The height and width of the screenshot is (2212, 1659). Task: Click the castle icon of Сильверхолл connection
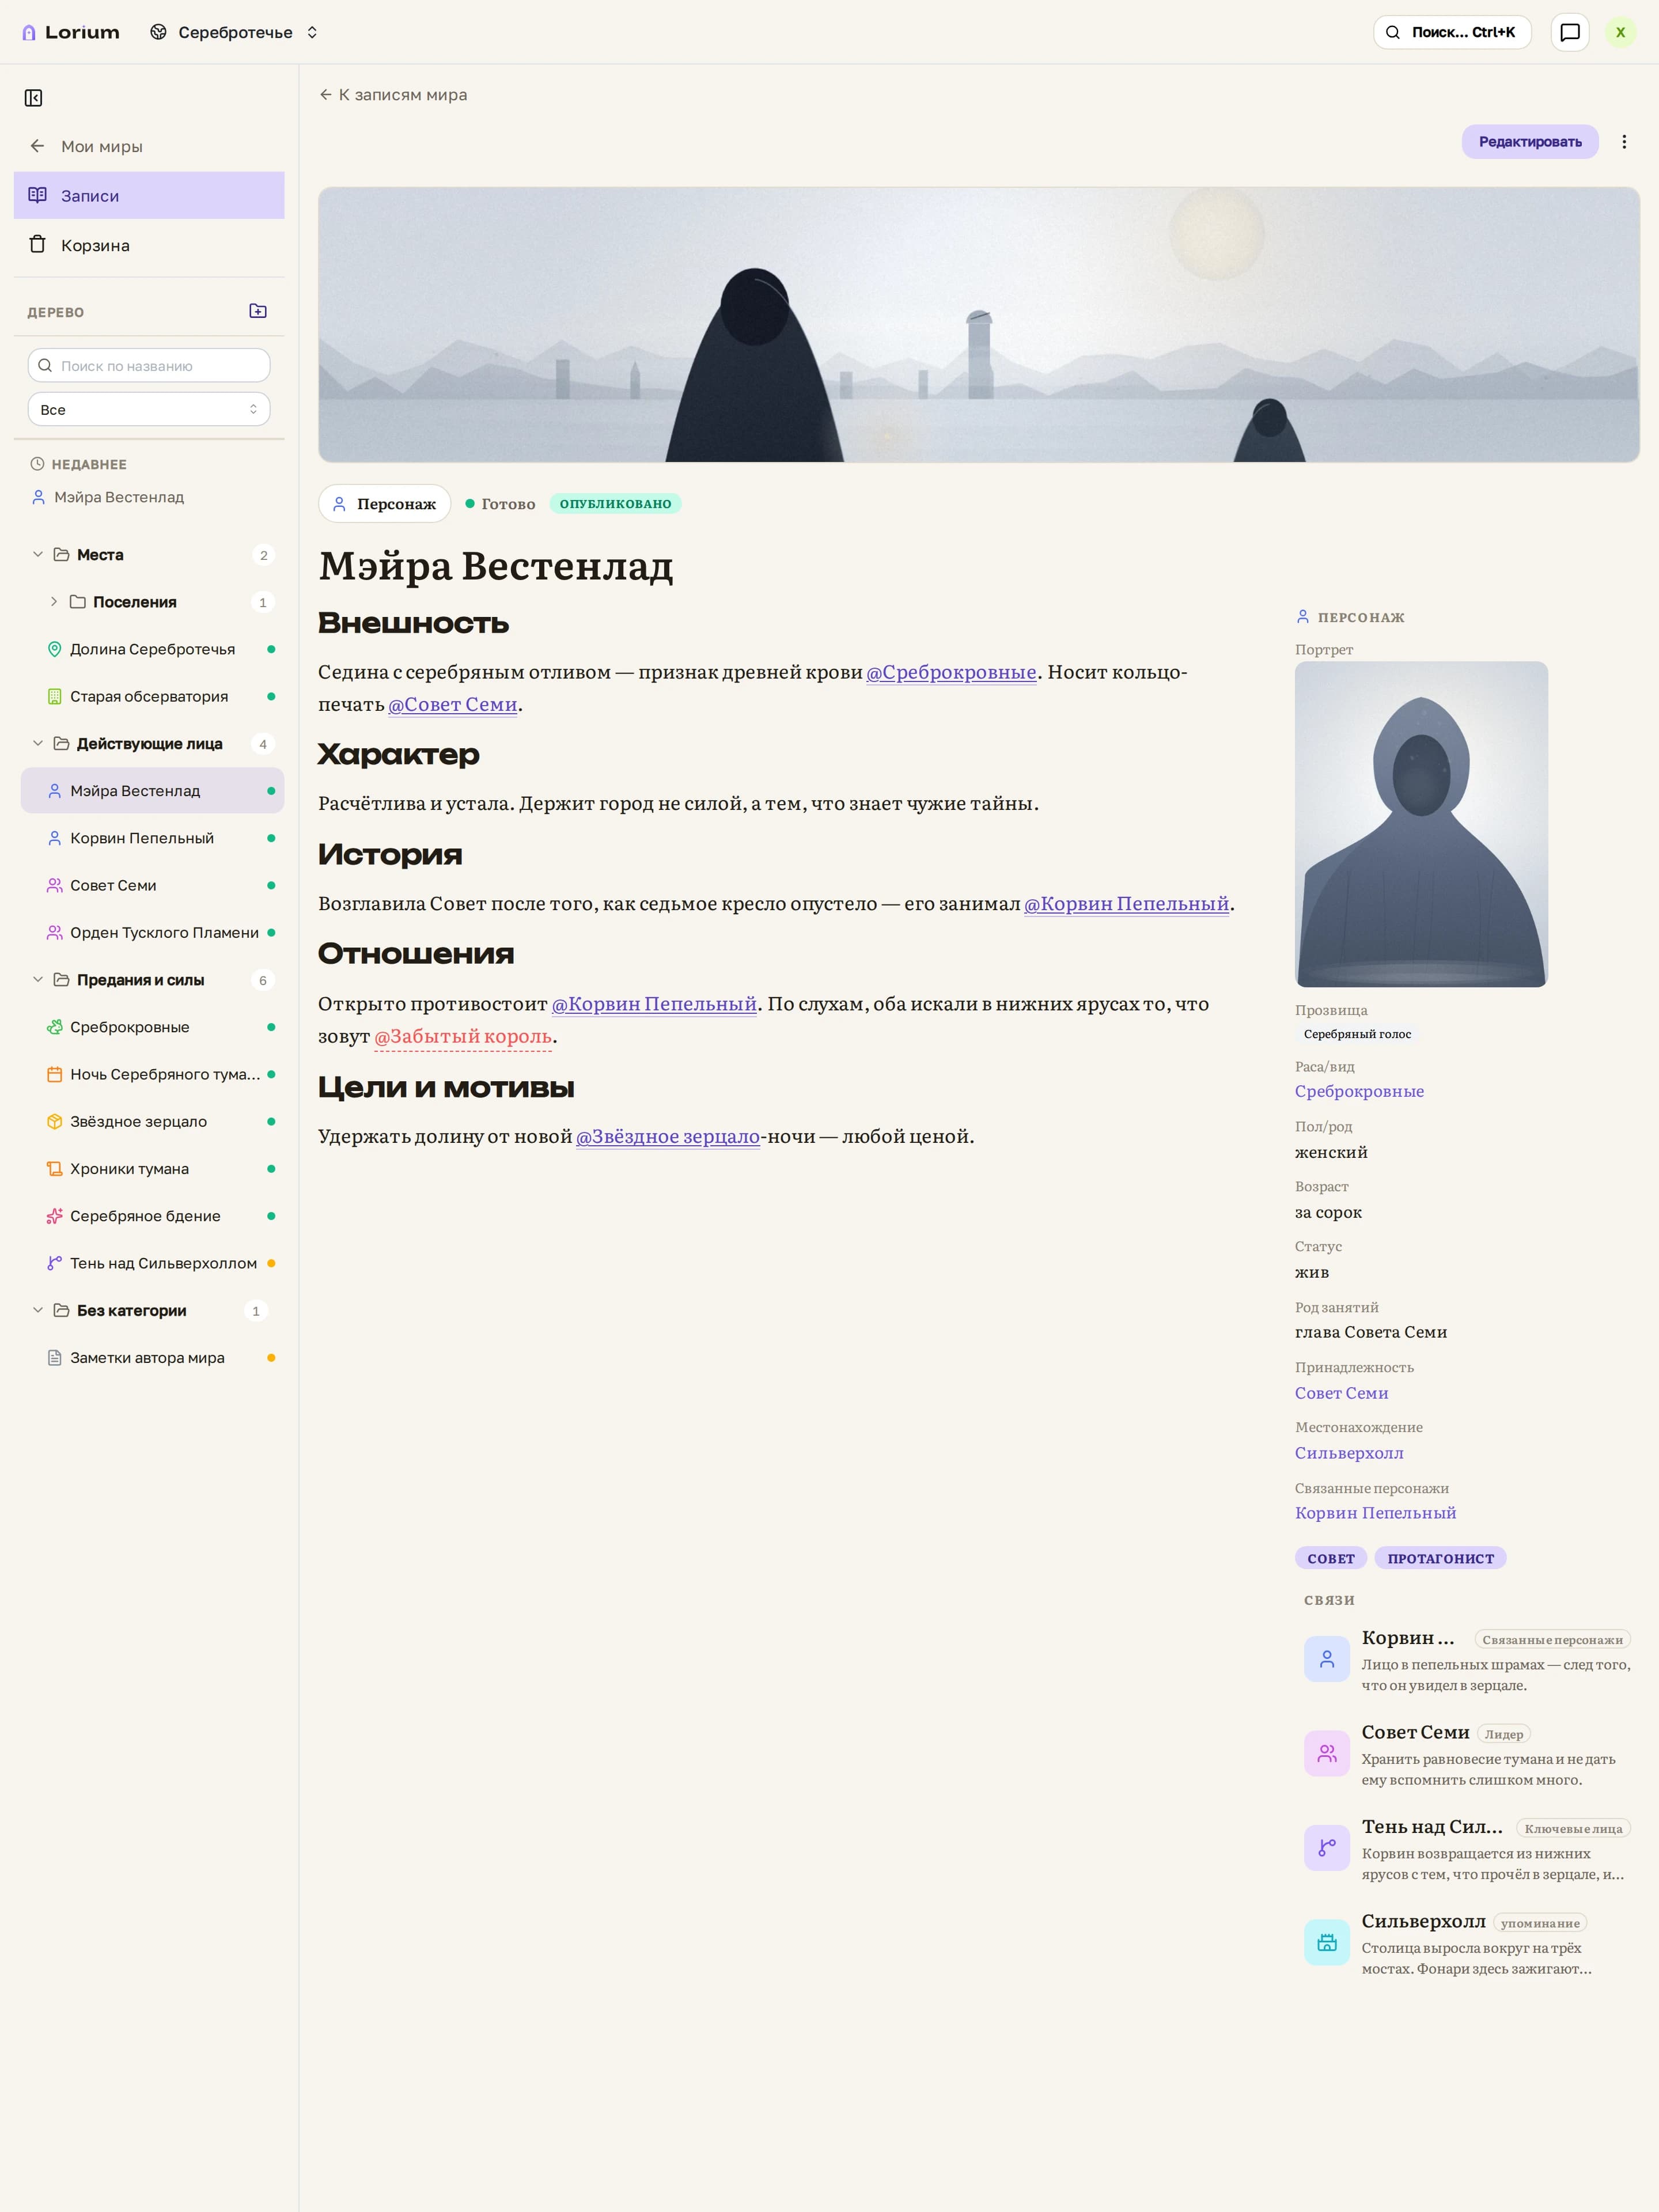1327,1942
